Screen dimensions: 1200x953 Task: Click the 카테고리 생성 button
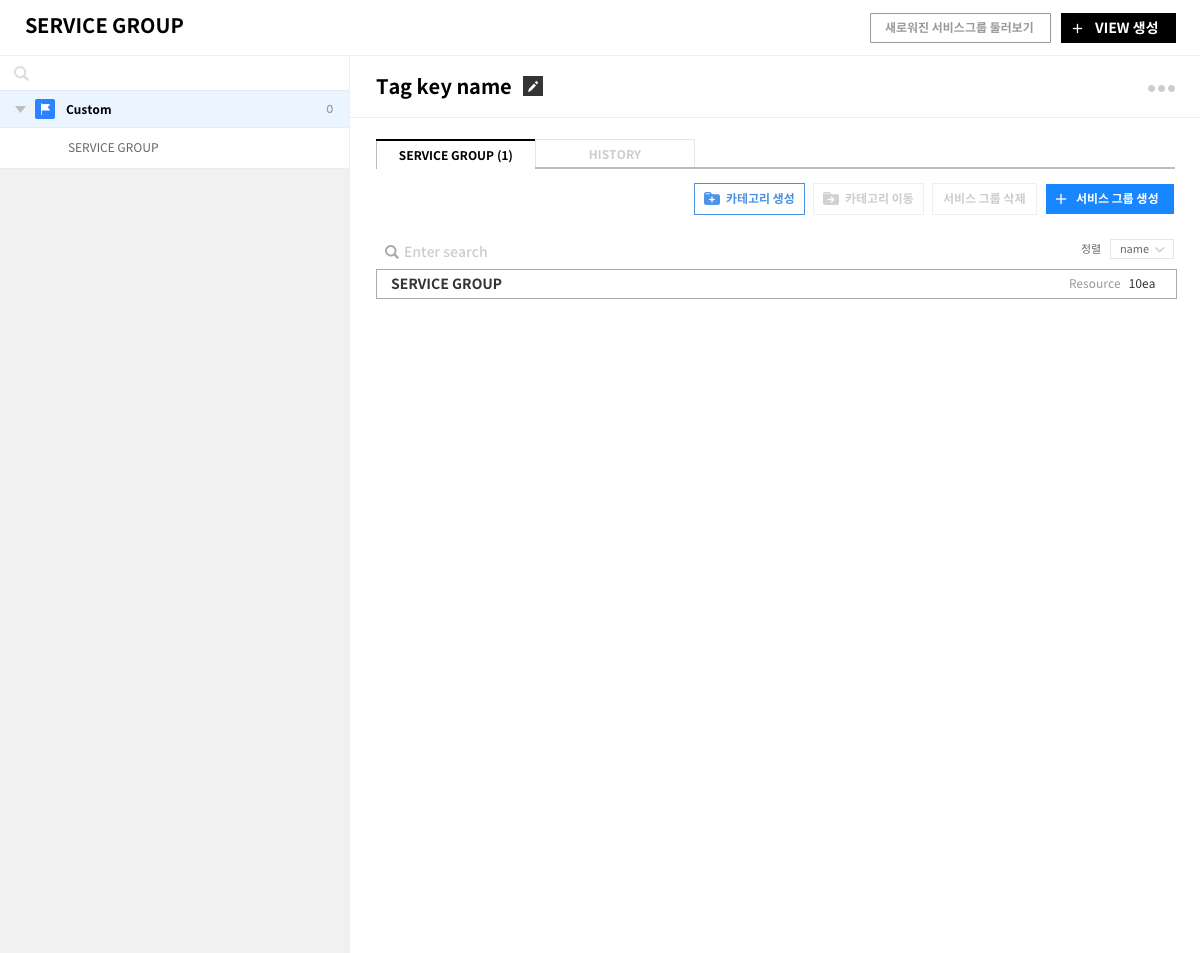[x=749, y=199]
